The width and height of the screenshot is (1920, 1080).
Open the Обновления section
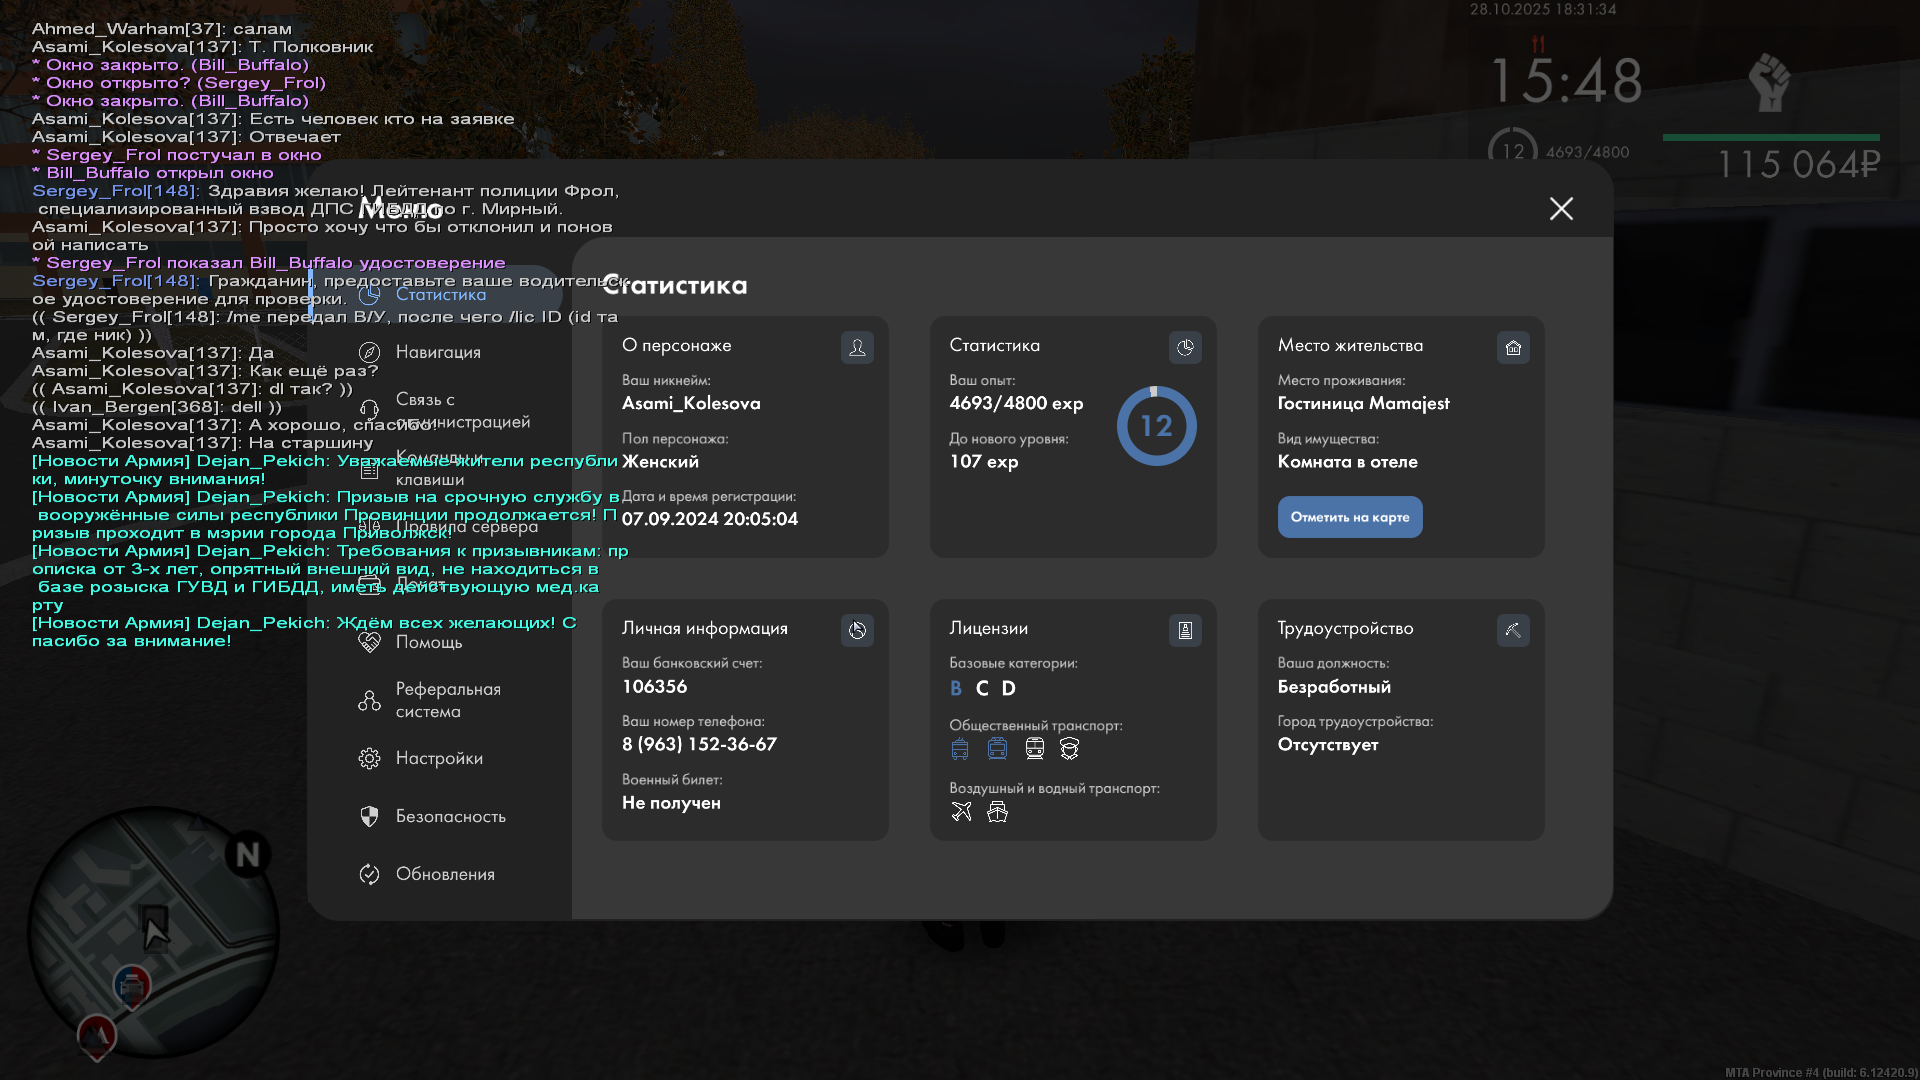(444, 874)
